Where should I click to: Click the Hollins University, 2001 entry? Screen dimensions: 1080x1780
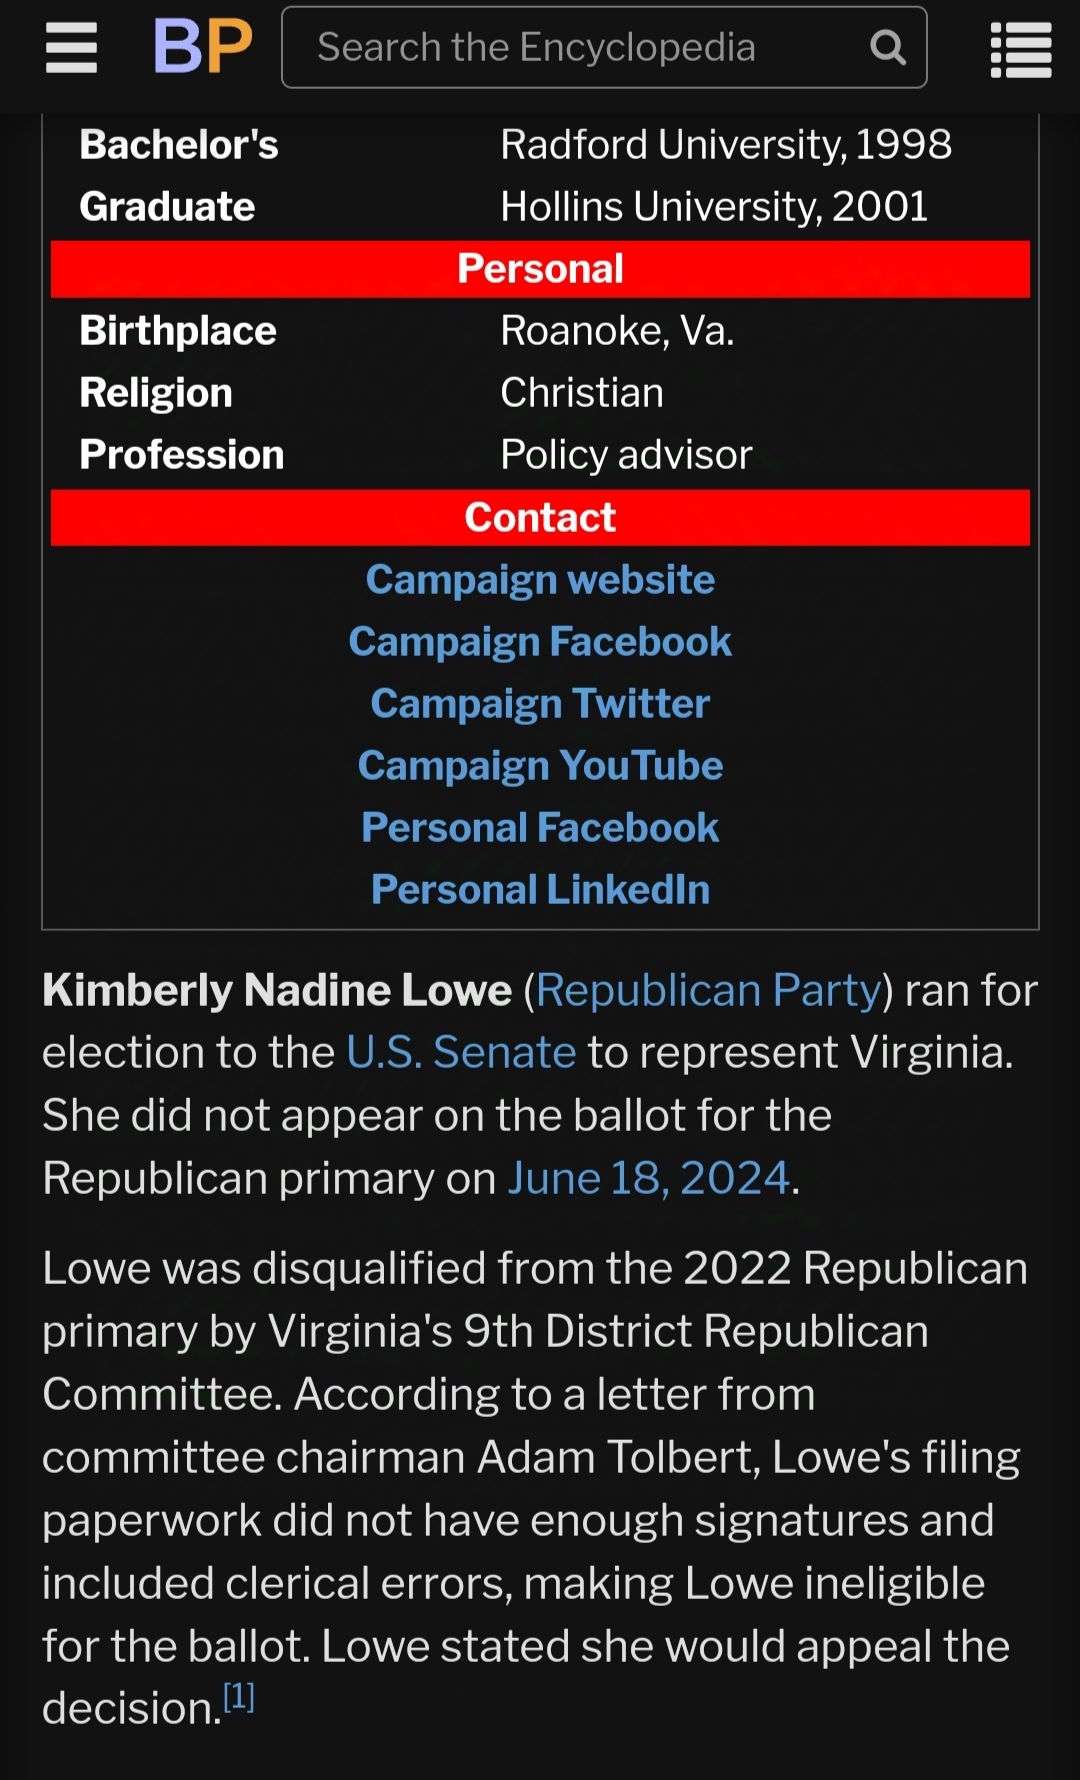pyautogui.click(x=714, y=207)
